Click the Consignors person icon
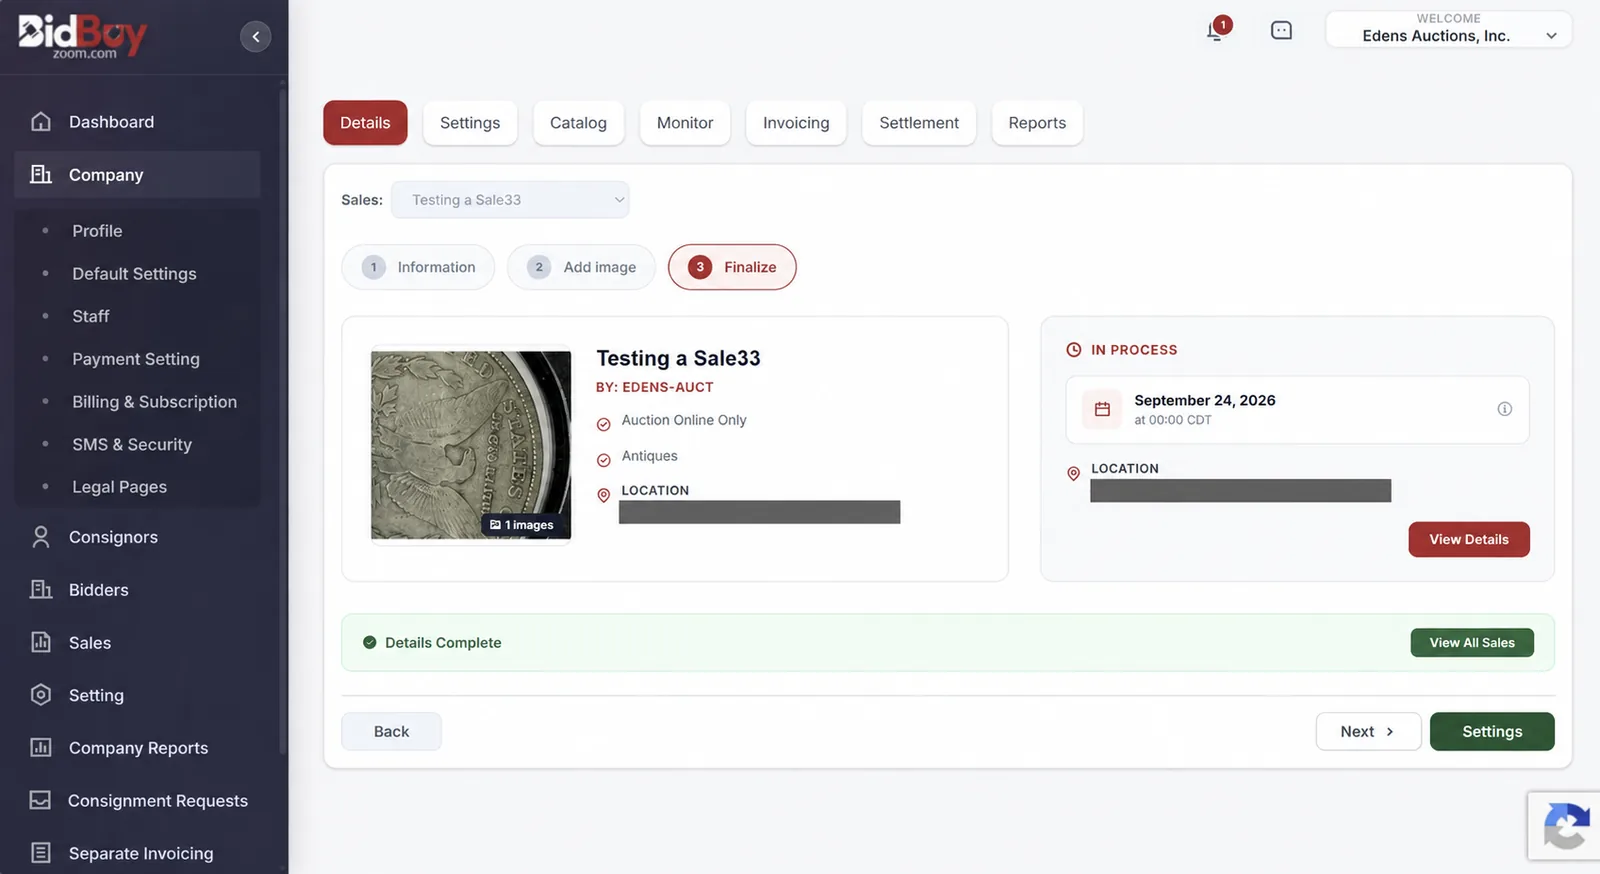Screen dimensions: 1600x874 41,537
